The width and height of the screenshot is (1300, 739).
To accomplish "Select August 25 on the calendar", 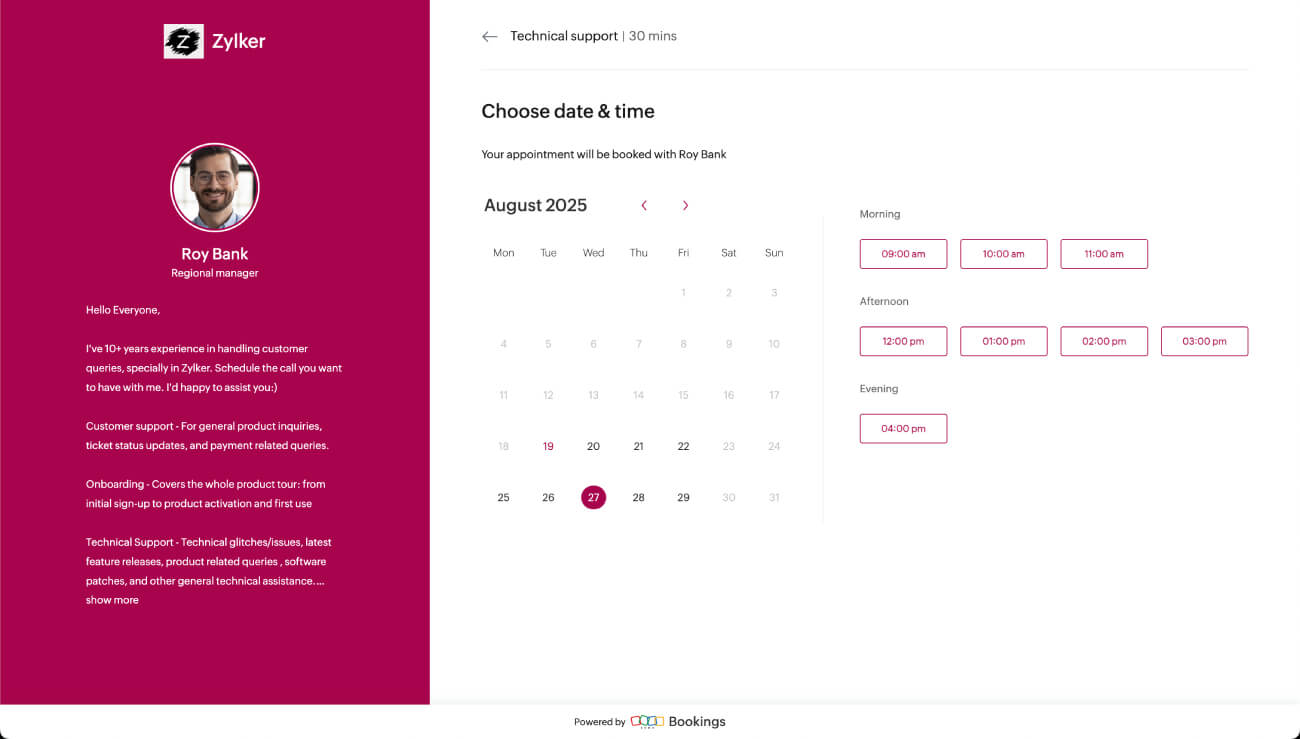I will click(503, 497).
